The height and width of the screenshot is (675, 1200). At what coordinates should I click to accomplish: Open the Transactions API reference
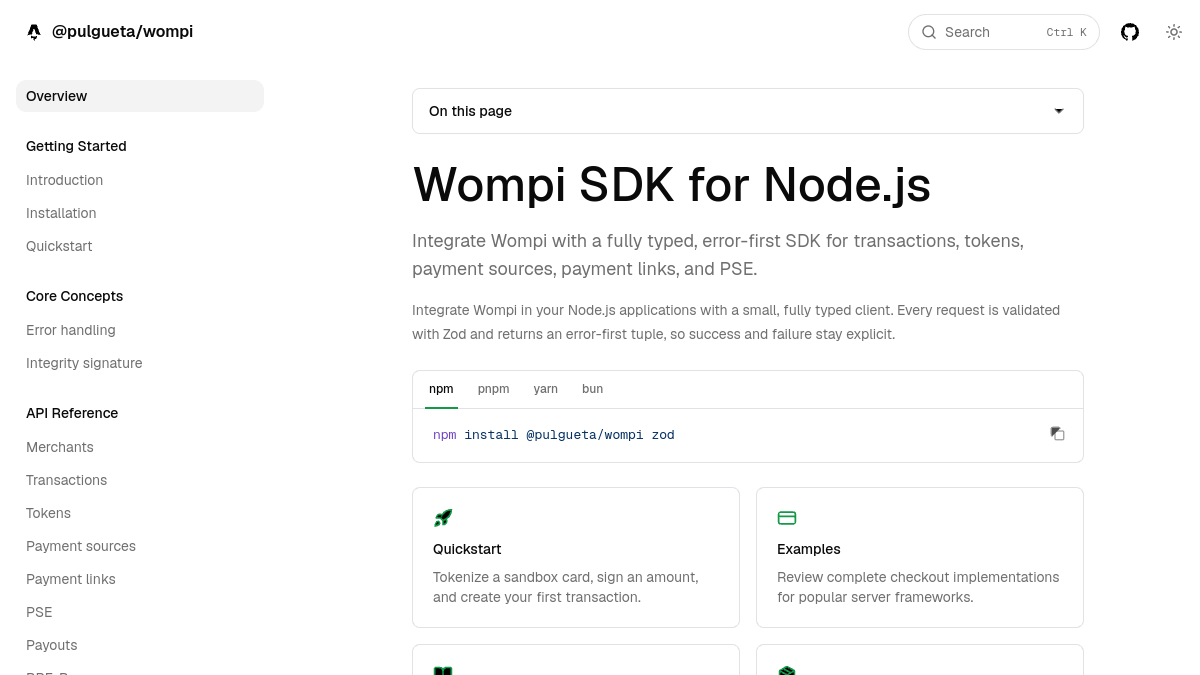(67, 480)
